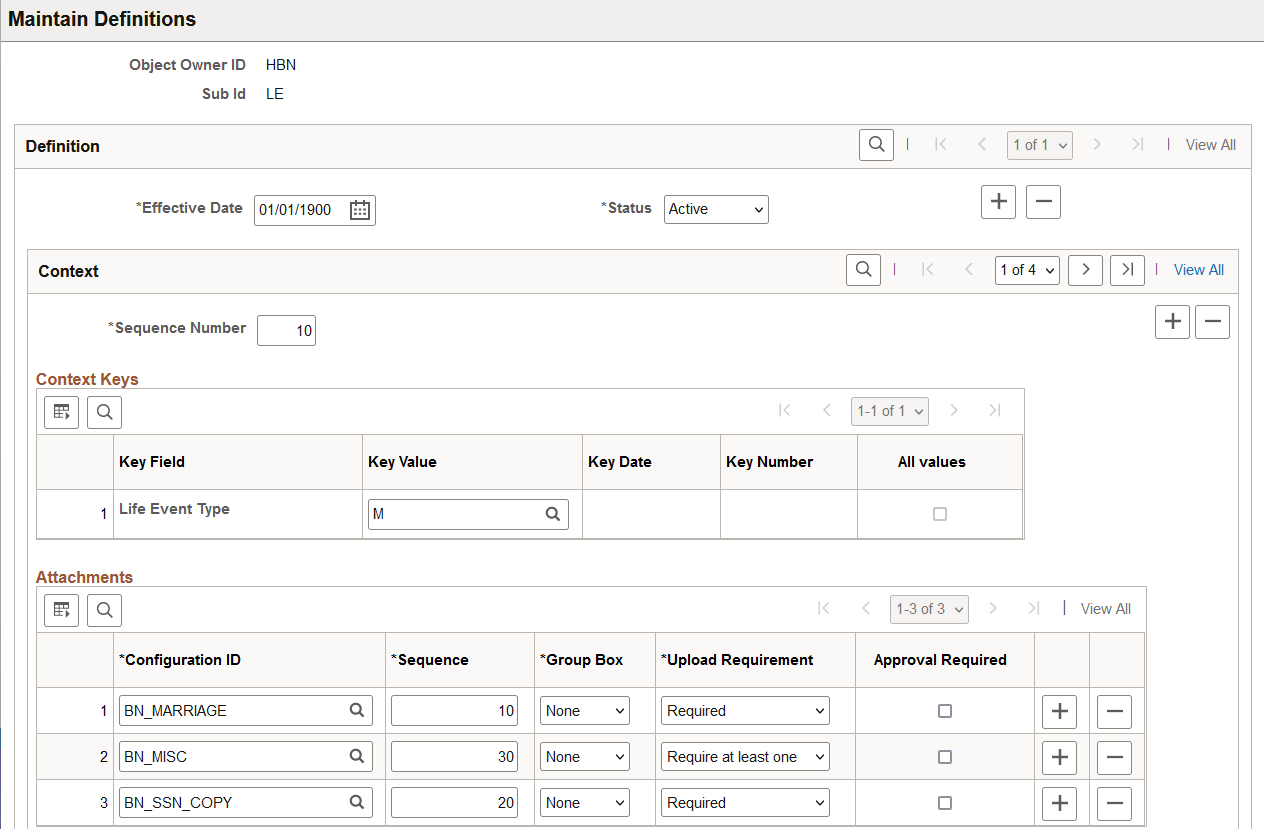Viewport: 1264px width, 829px height.
Task: Click the Sequence field with value 20
Action: coord(455,803)
